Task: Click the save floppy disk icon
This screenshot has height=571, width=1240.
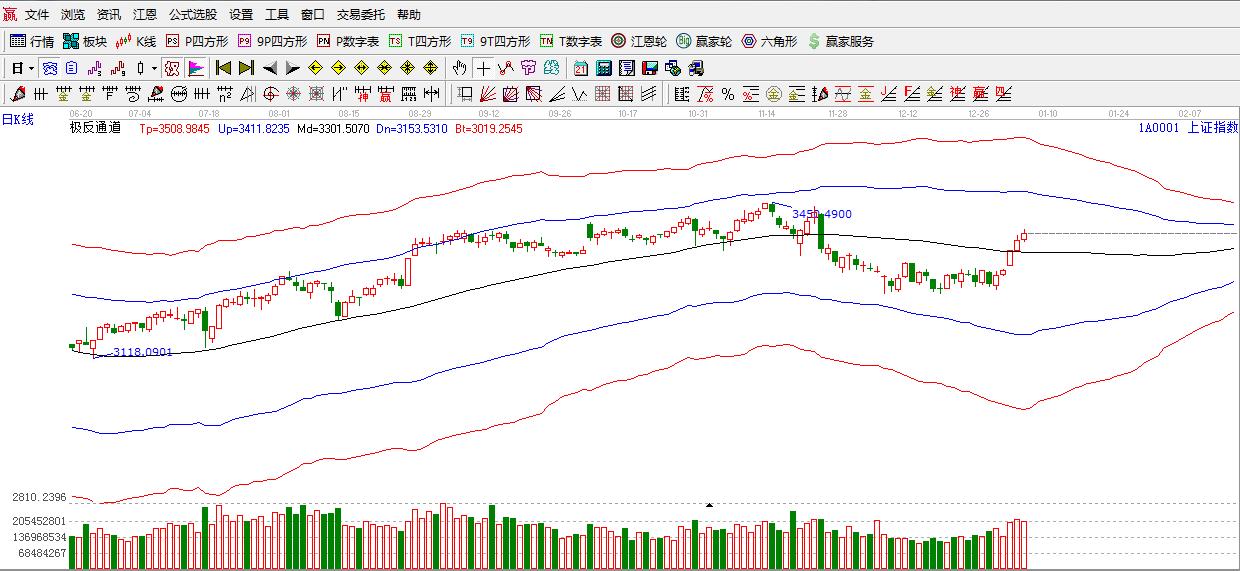Action: click(x=650, y=68)
